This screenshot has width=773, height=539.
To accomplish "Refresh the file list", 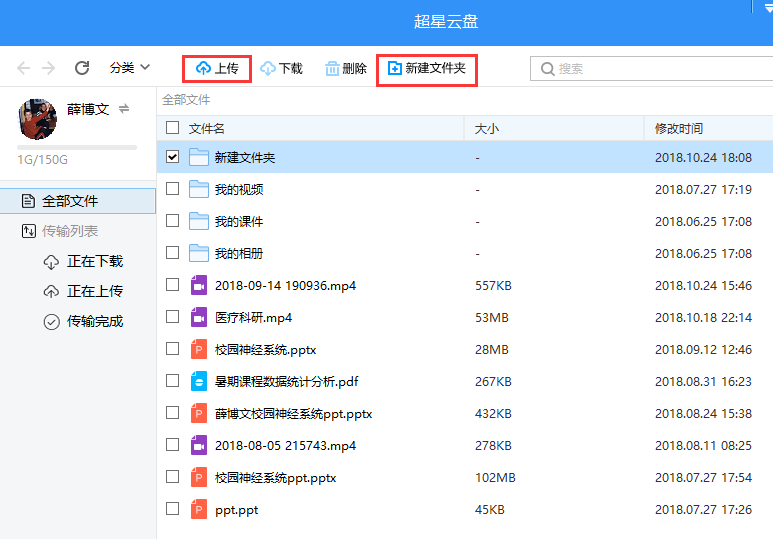I will coord(82,68).
